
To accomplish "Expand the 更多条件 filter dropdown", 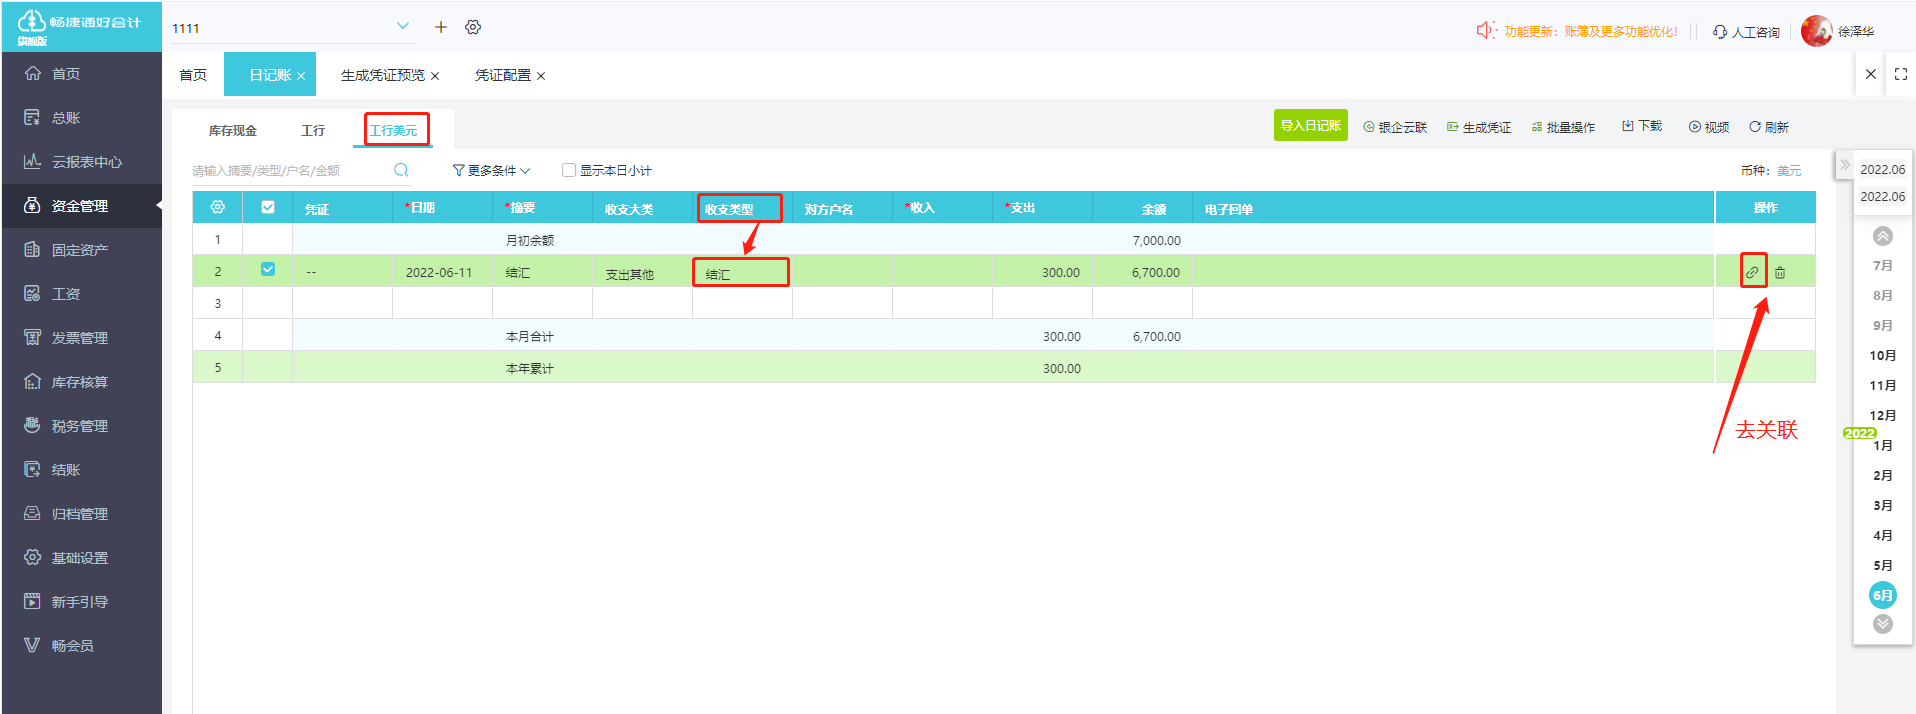I will coord(491,170).
